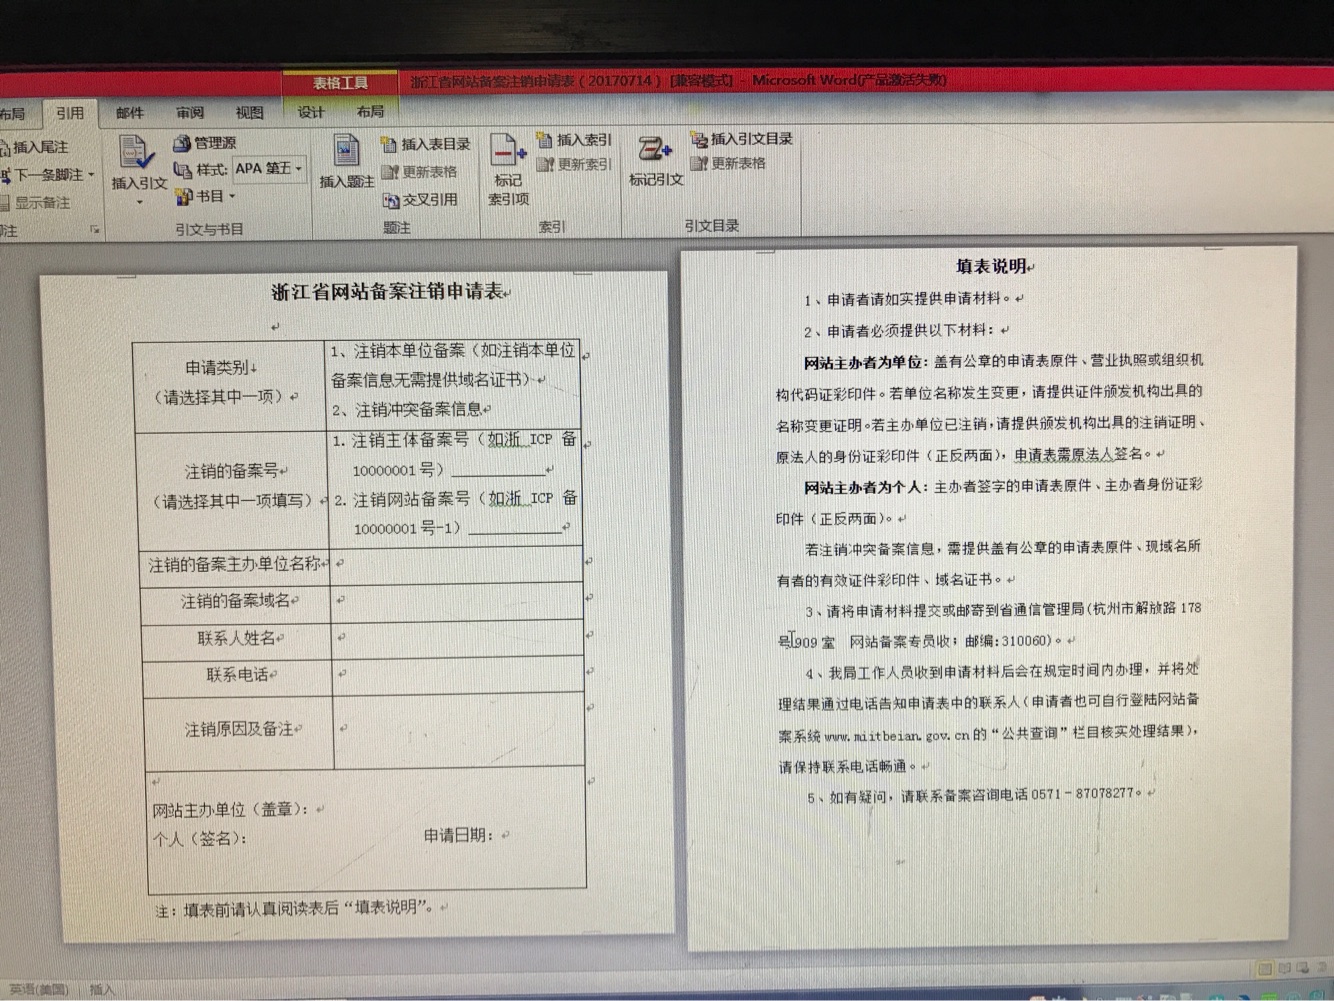1334x1001 pixels.
Task: Click the text 申请日期
Action: [458, 835]
